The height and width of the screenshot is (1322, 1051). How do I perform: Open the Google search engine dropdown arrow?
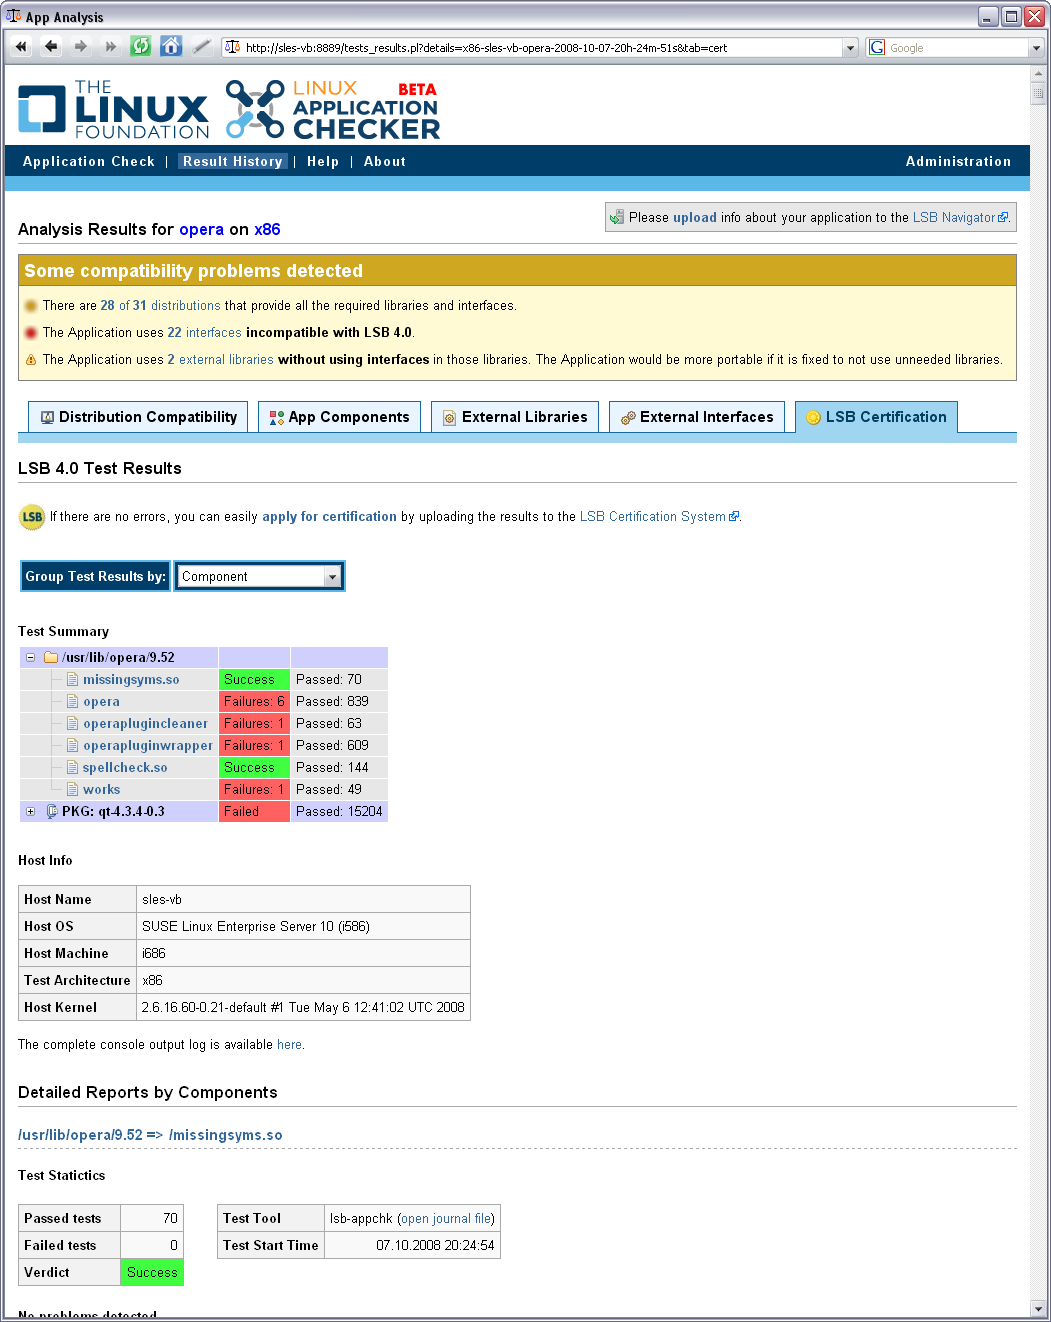(1035, 48)
